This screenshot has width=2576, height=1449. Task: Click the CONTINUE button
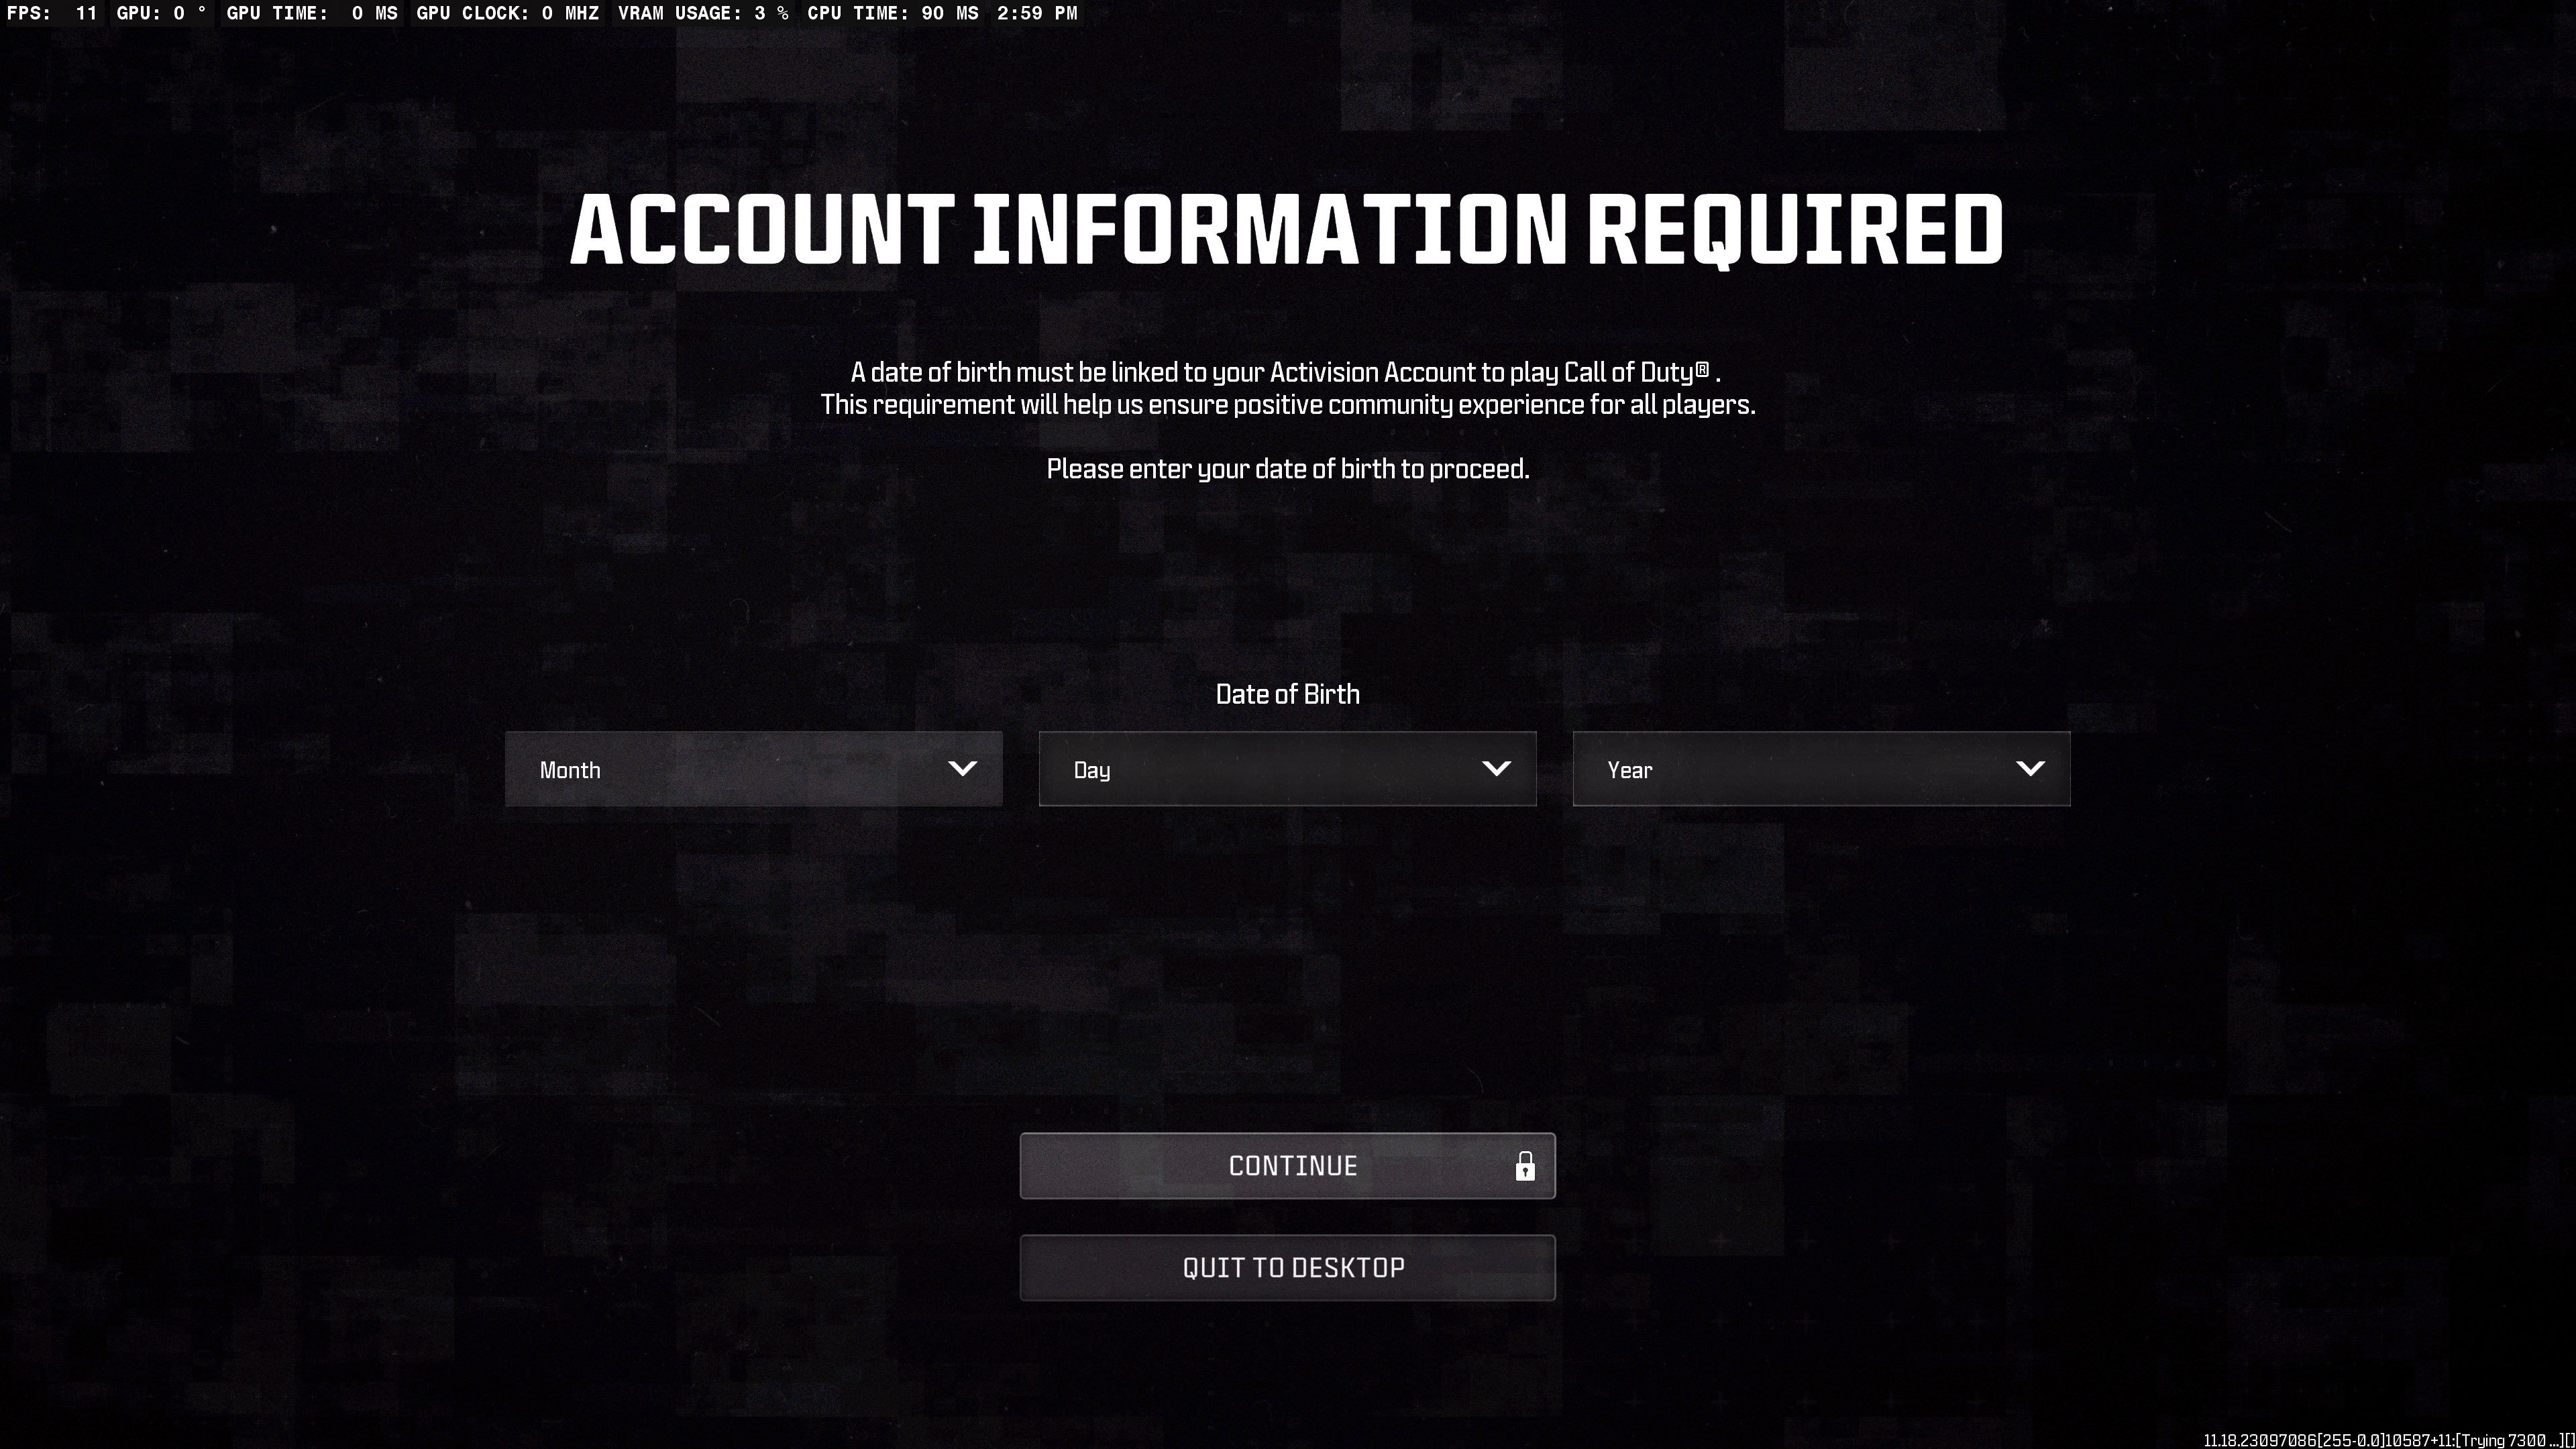1287,1166
